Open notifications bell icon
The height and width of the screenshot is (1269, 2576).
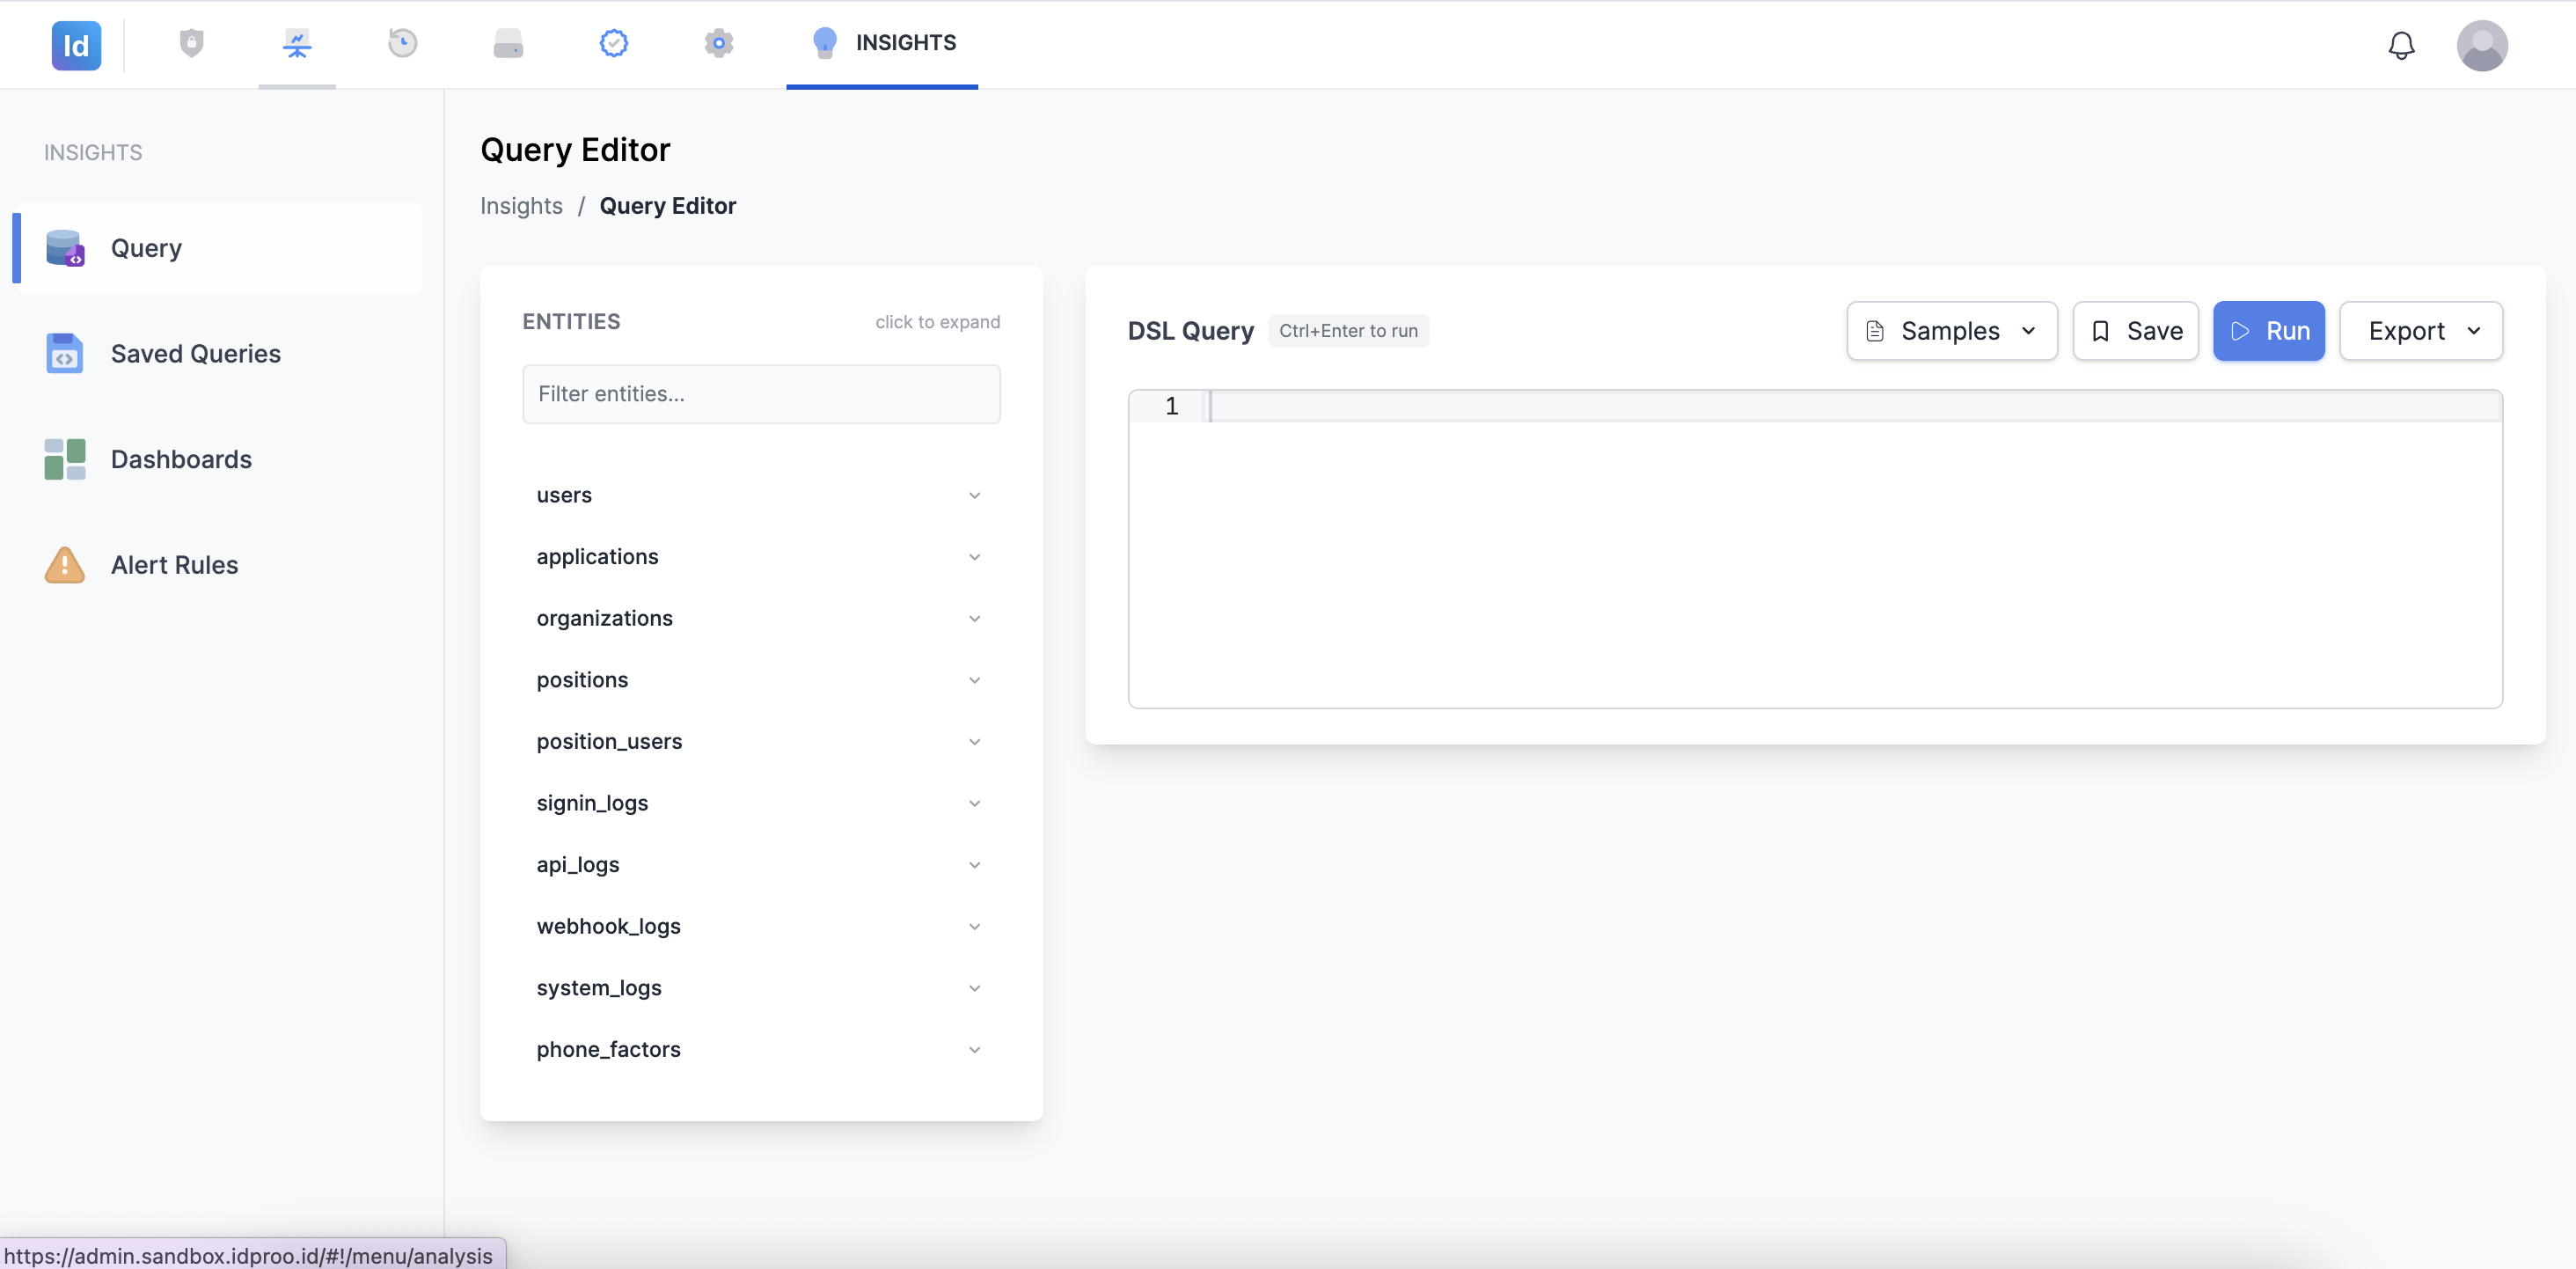point(2401,45)
